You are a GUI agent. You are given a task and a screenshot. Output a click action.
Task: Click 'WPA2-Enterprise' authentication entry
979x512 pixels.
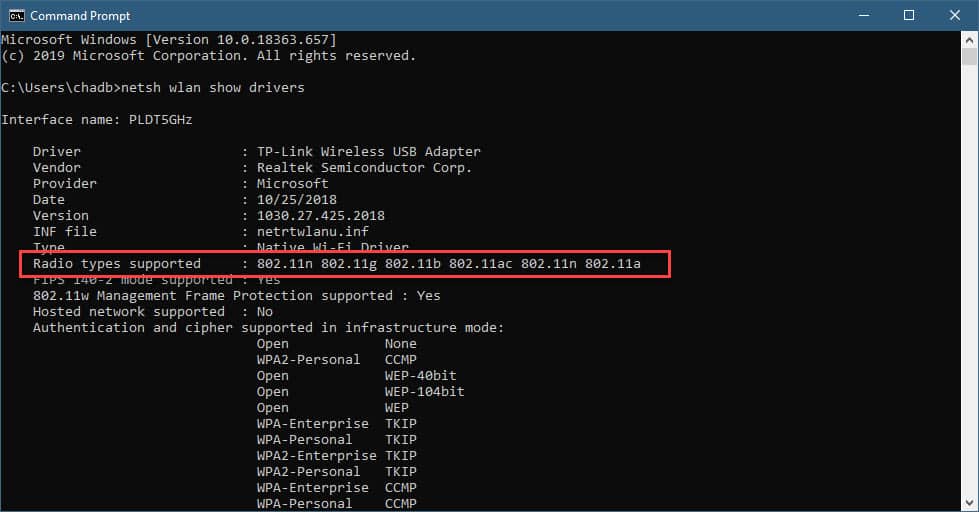(x=317, y=456)
